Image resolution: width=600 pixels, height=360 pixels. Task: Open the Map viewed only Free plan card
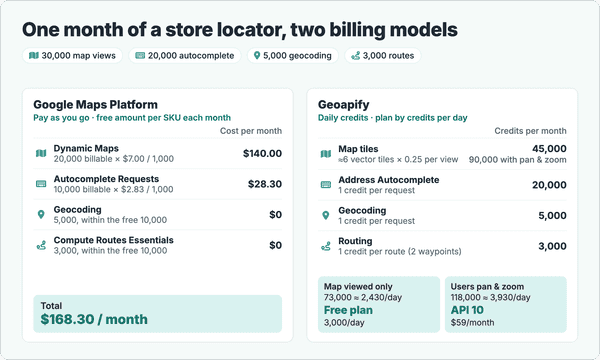click(379, 305)
